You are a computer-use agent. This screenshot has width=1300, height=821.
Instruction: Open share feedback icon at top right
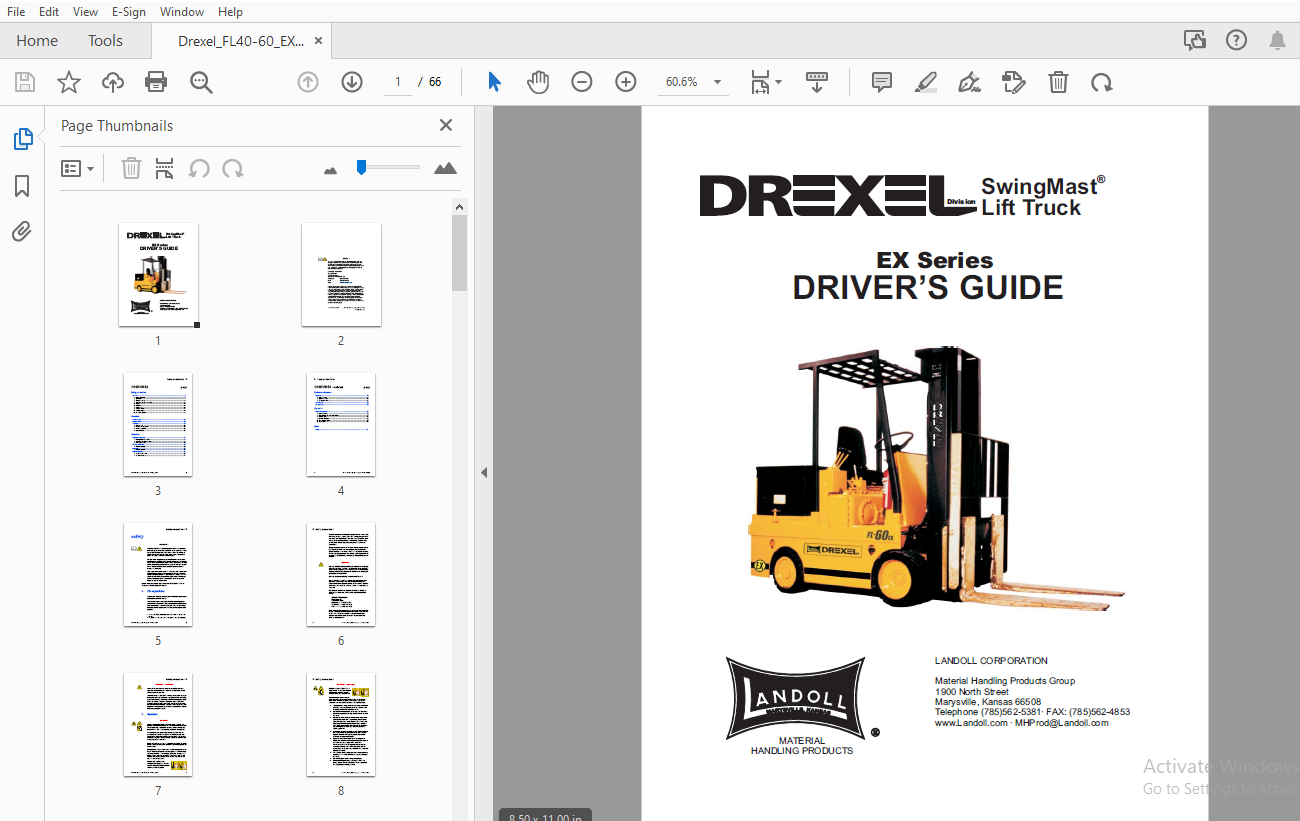click(x=1194, y=40)
